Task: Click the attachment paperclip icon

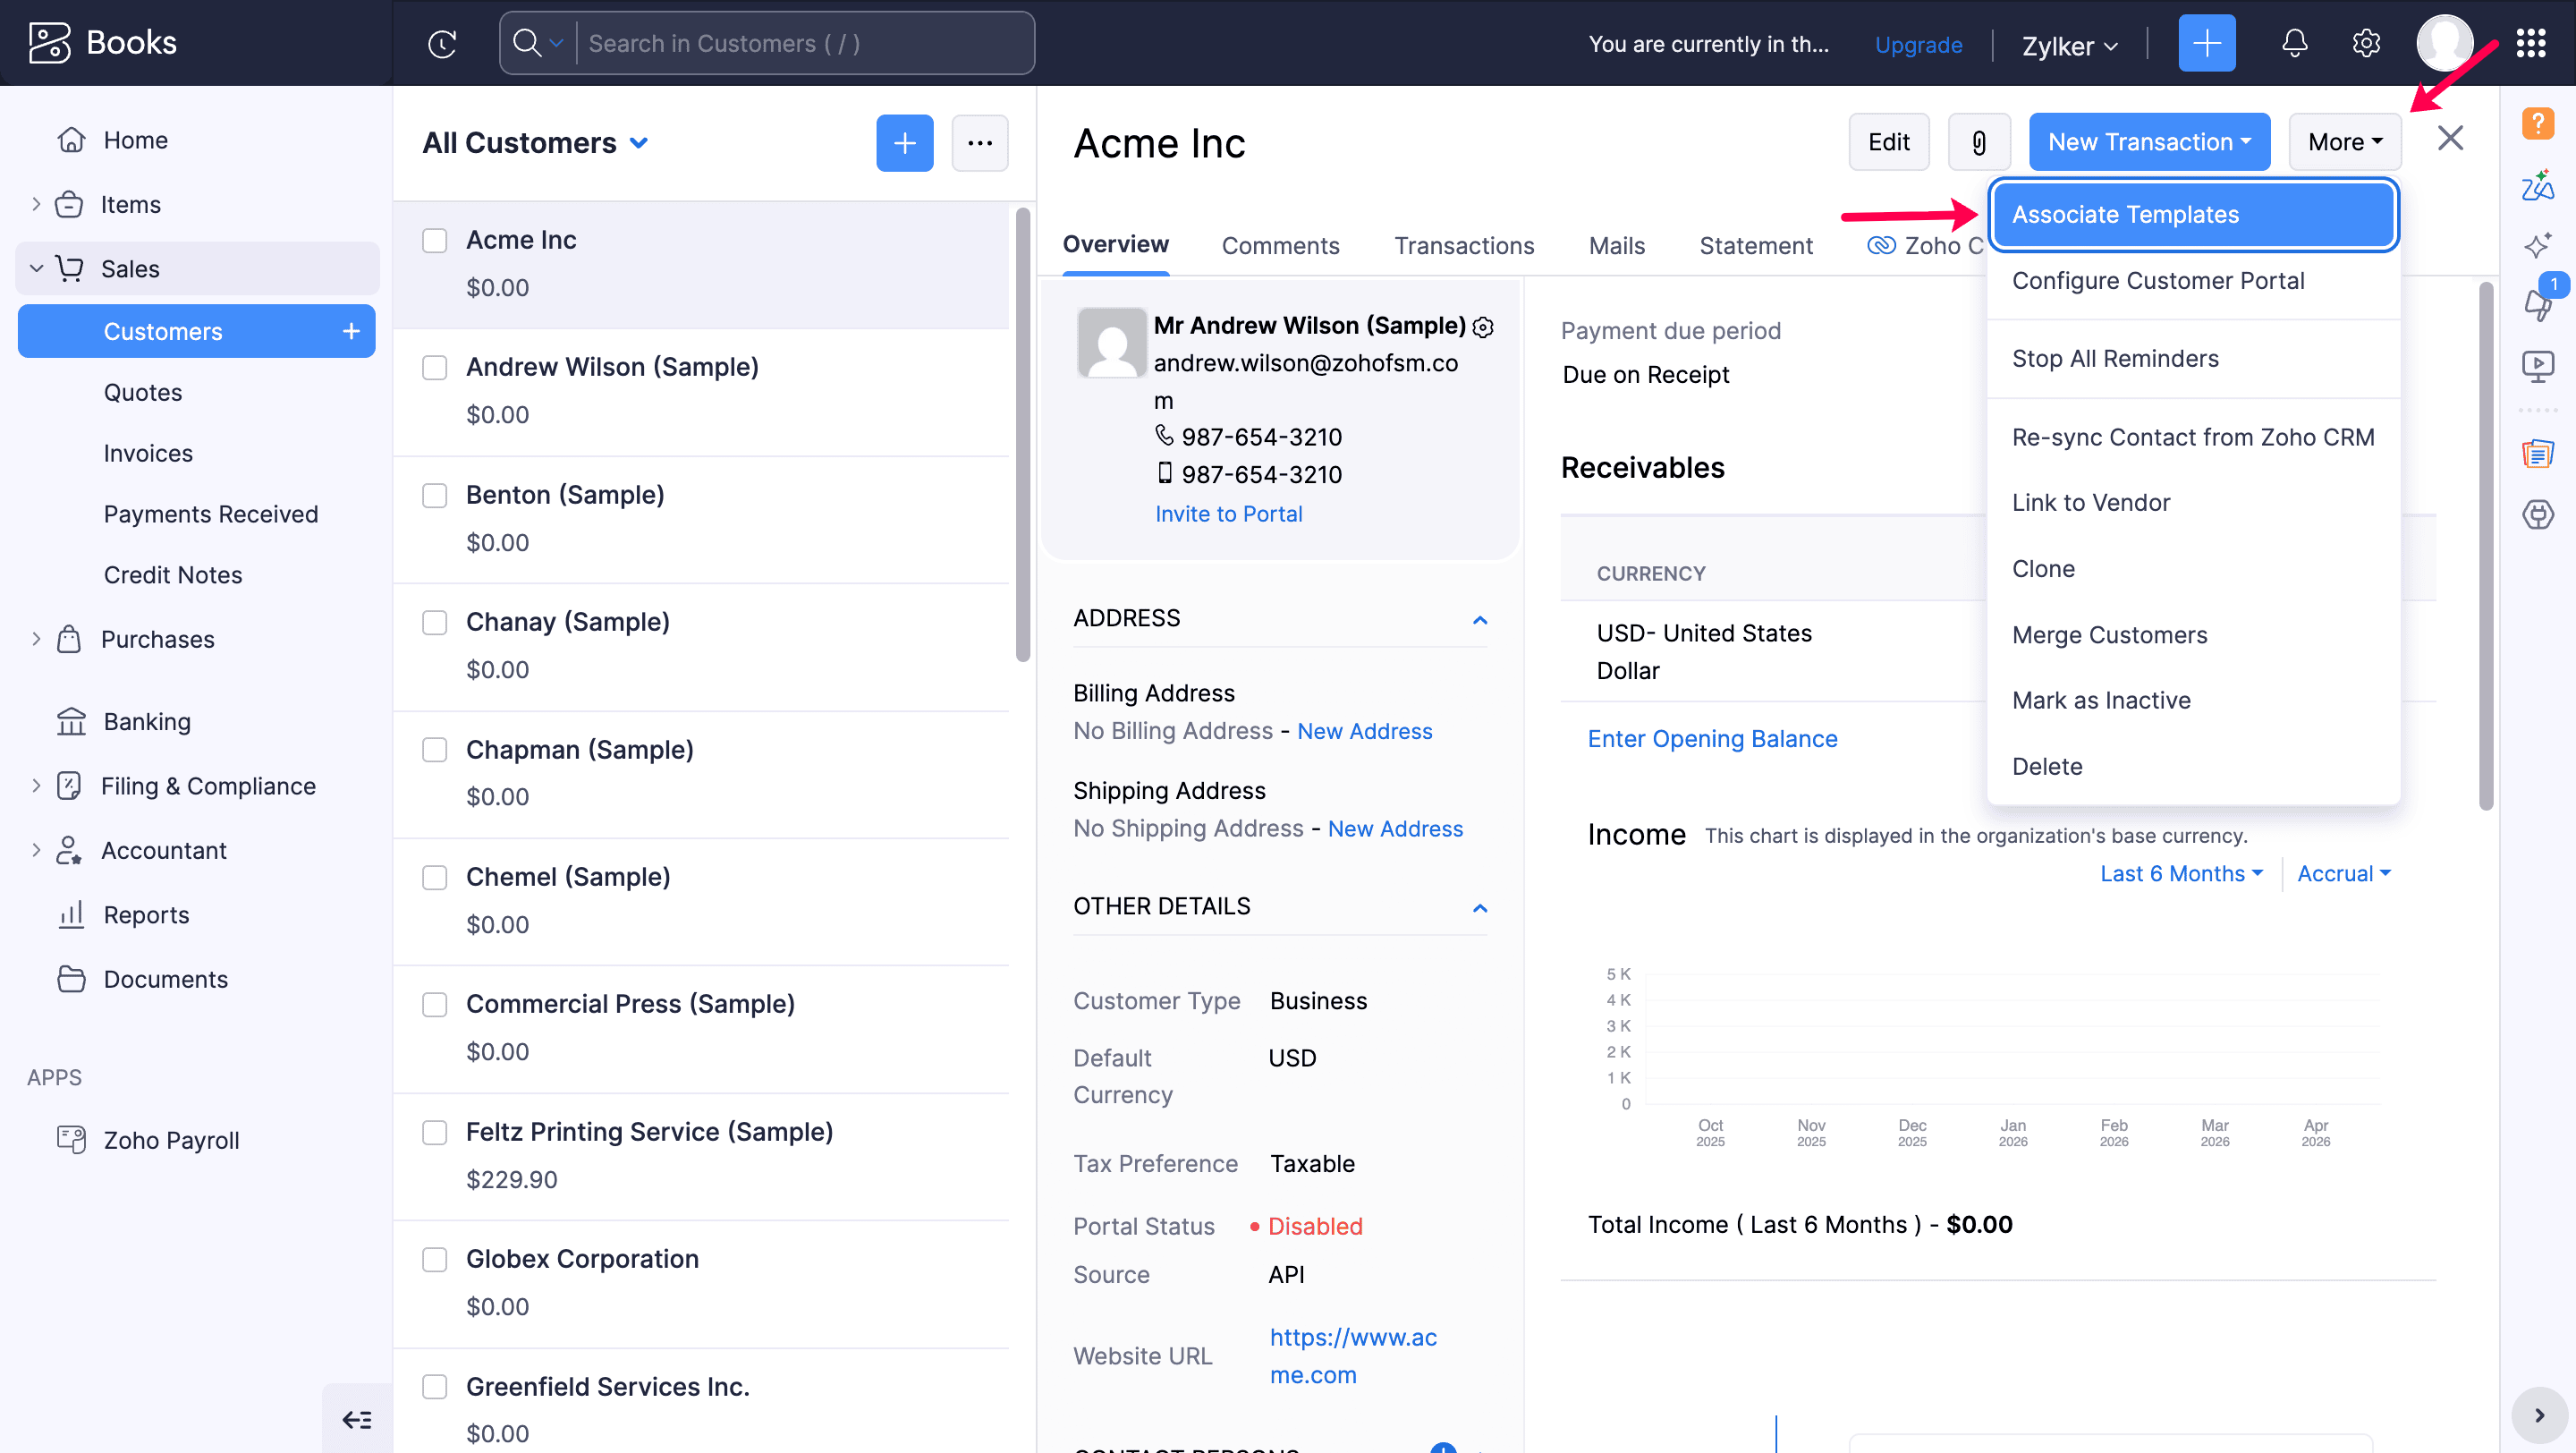Action: click(x=1978, y=142)
